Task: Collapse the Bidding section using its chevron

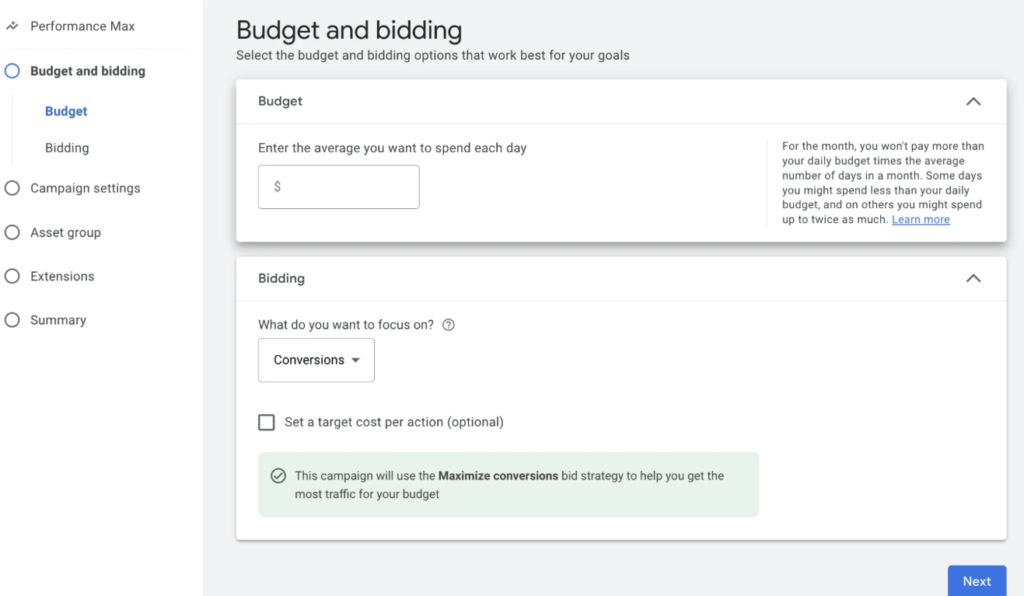Action: pyautogui.click(x=973, y=278)
